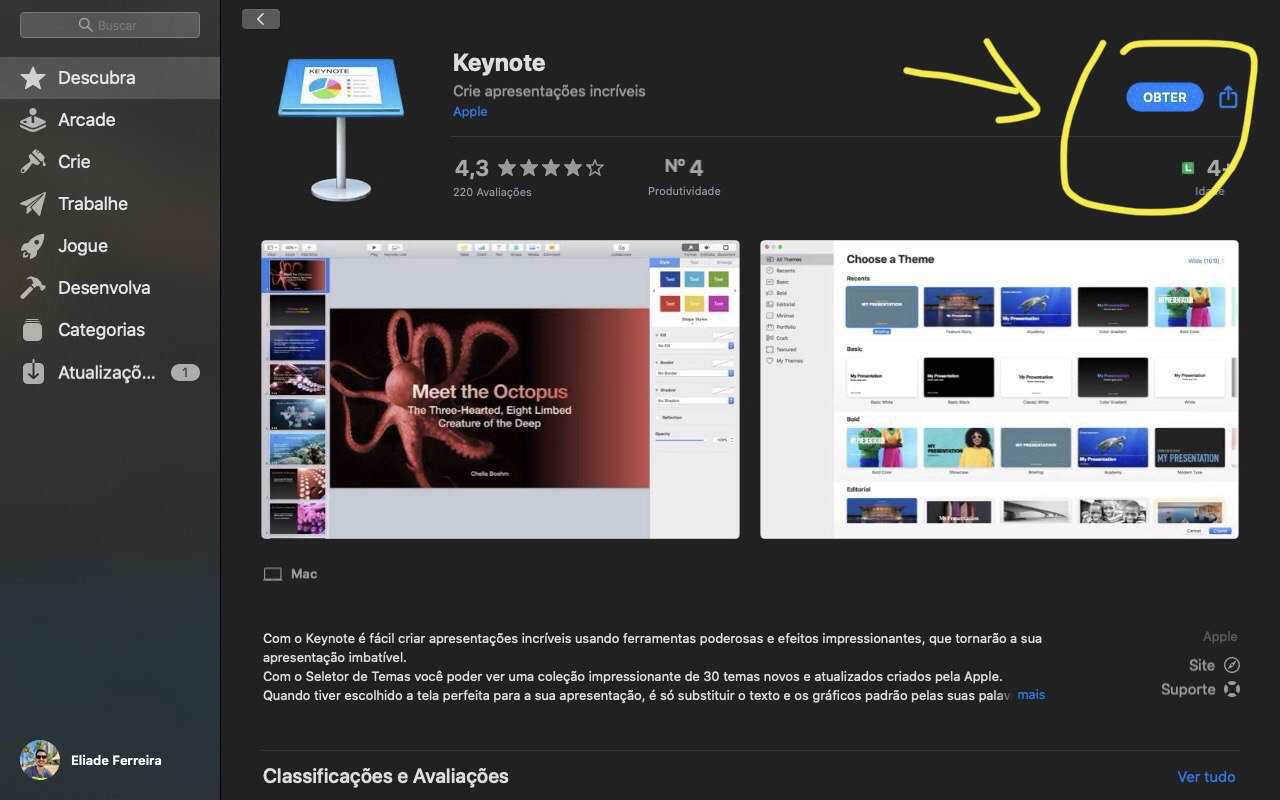Click the Trabalhe paper plane icon
Viewport: 1280px width, 800px height.
(33, 204)
